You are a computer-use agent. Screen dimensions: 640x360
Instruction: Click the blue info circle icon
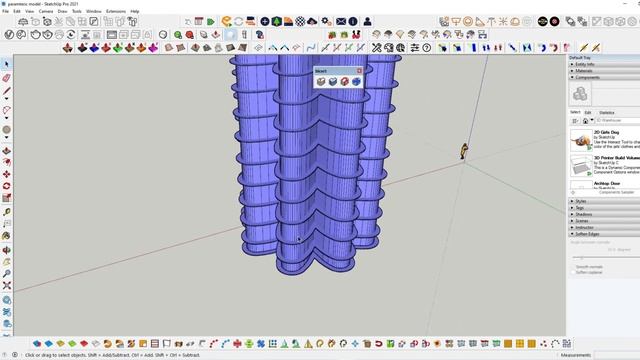click(x=353, y=21)
